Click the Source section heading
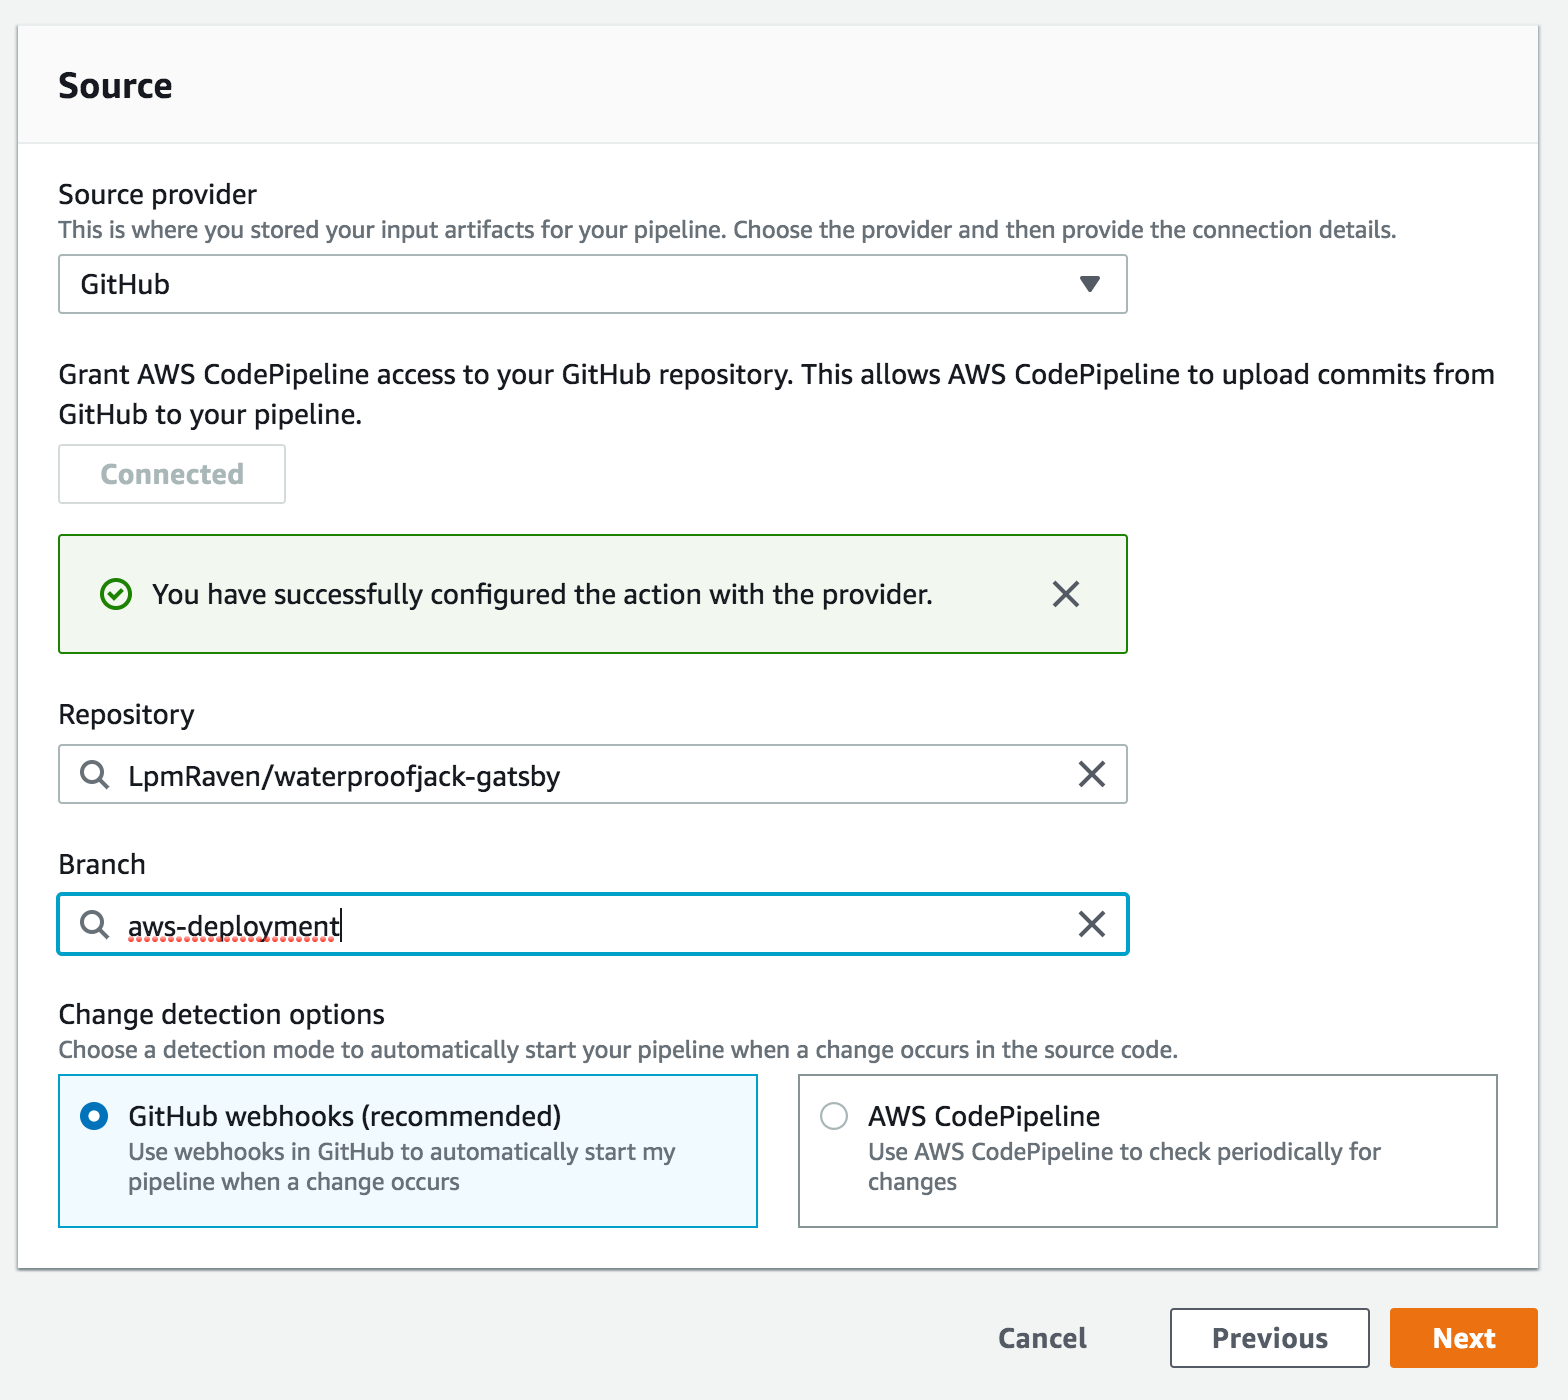The height and width of the screenshot is (1400, 1568). (115, 86)
